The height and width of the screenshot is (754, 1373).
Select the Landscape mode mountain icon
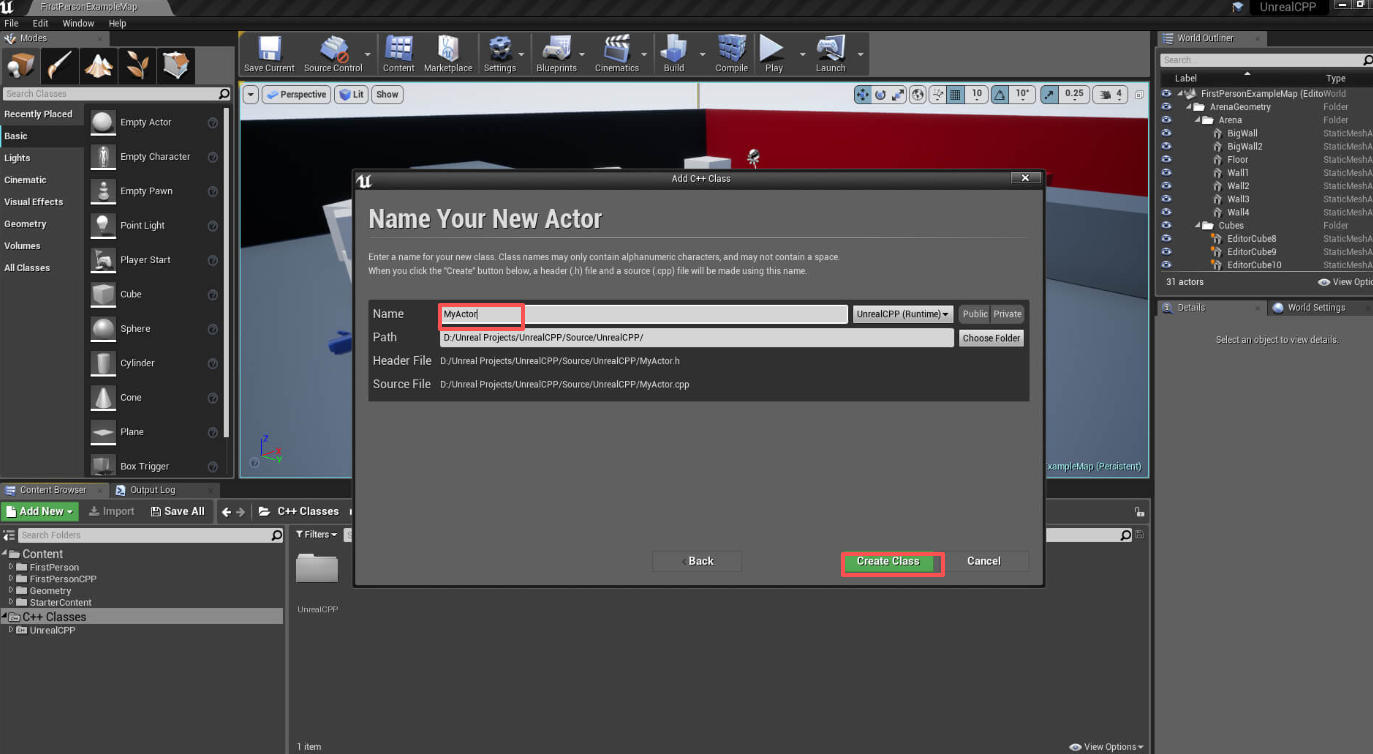(98, 66)
